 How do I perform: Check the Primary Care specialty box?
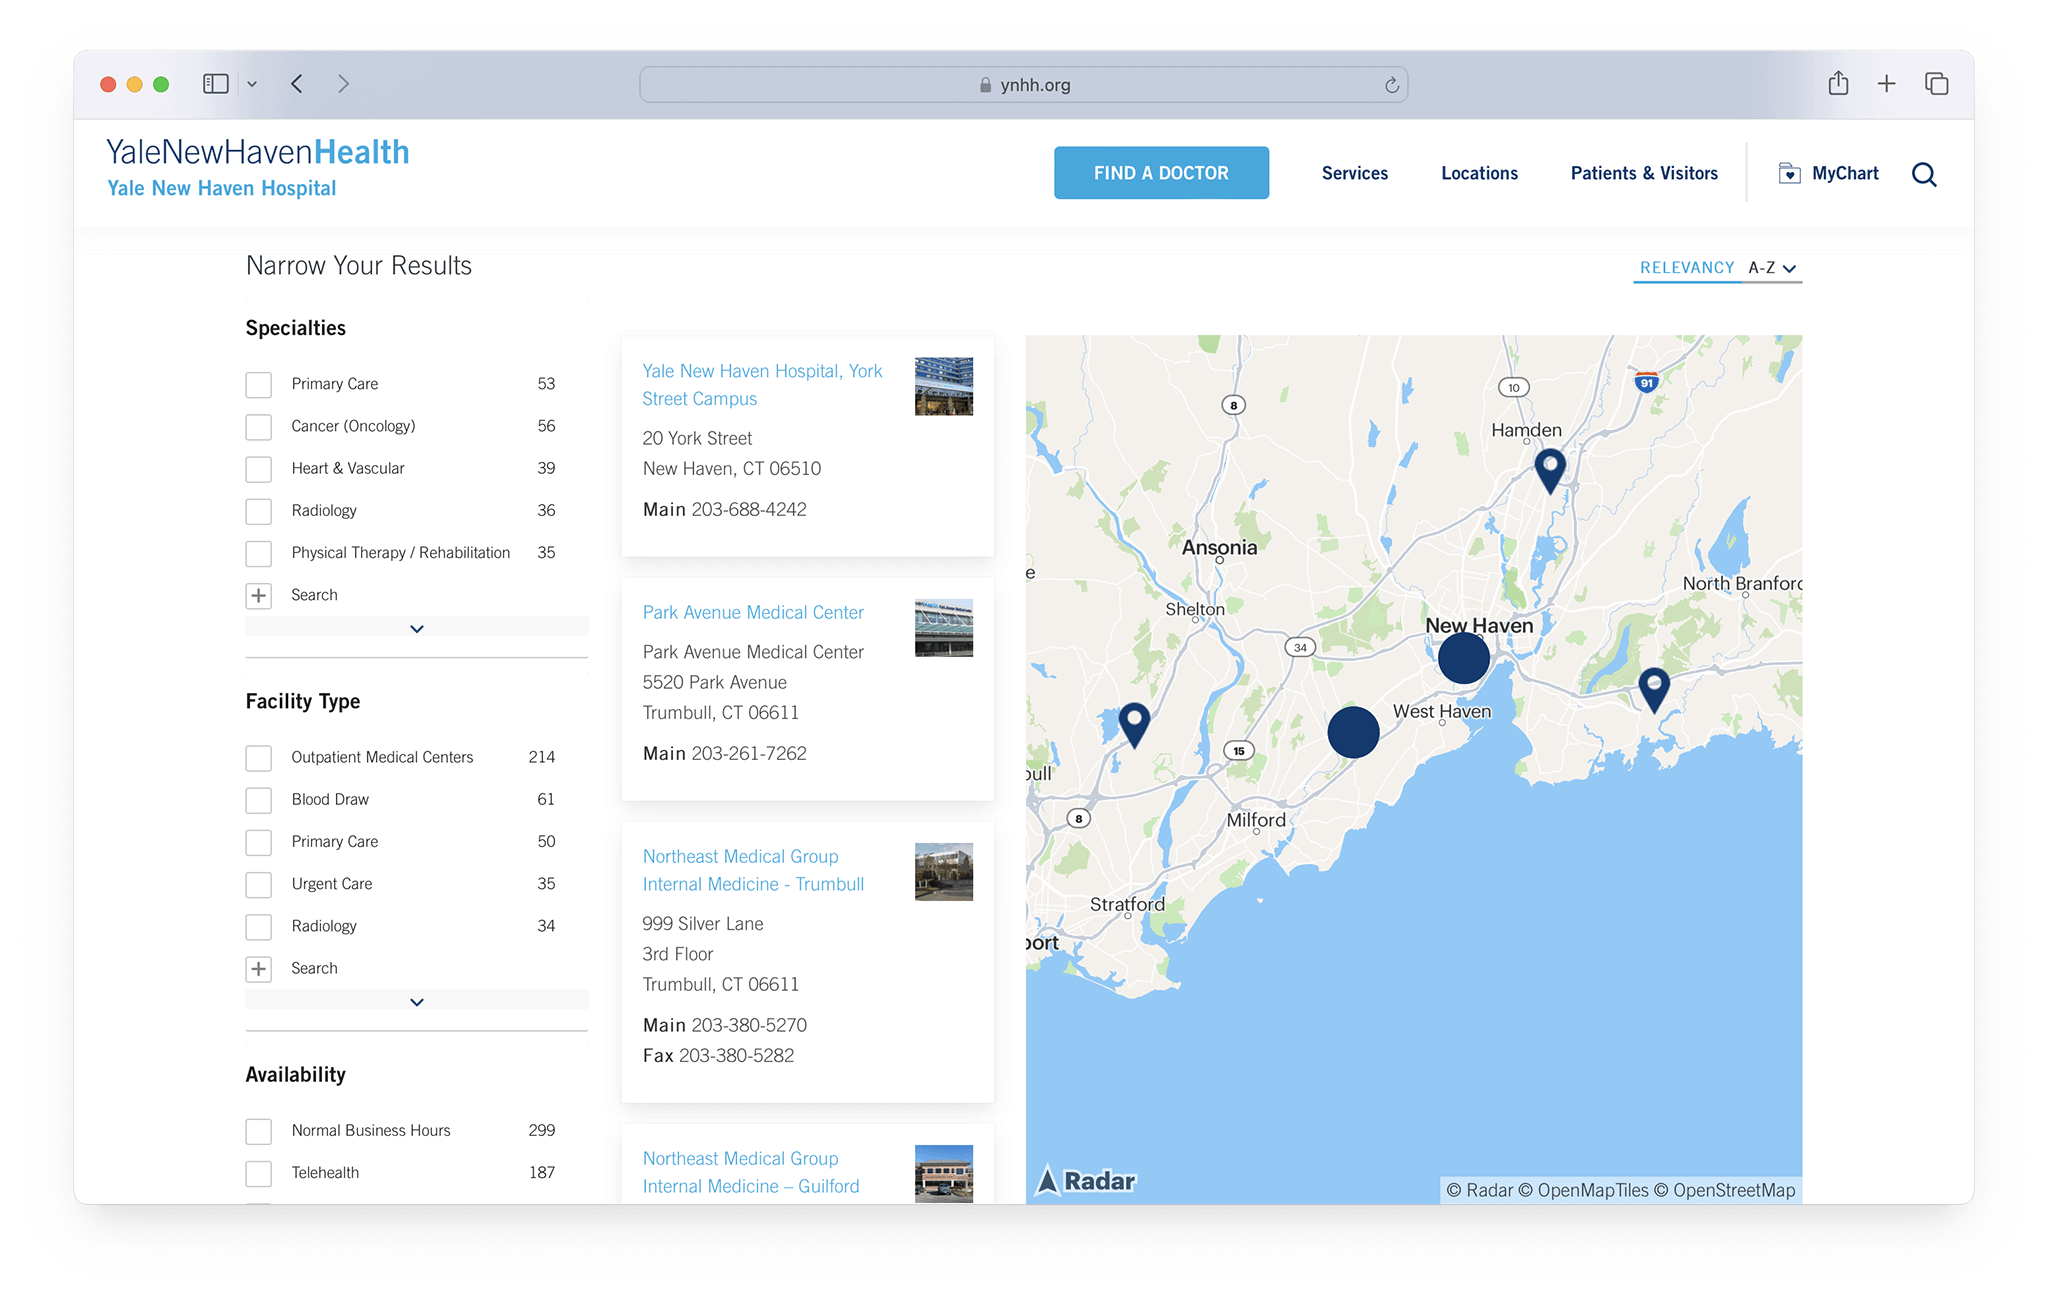pos(259,384)
